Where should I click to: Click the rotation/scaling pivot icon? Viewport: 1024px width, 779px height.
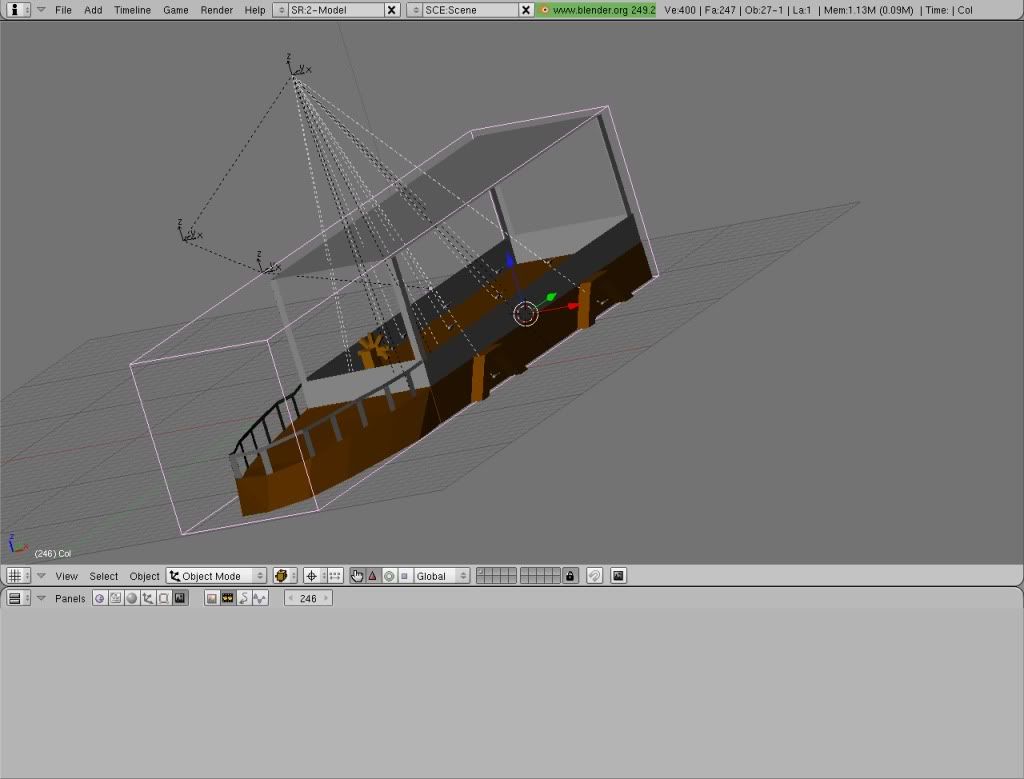tap(311, 576)
